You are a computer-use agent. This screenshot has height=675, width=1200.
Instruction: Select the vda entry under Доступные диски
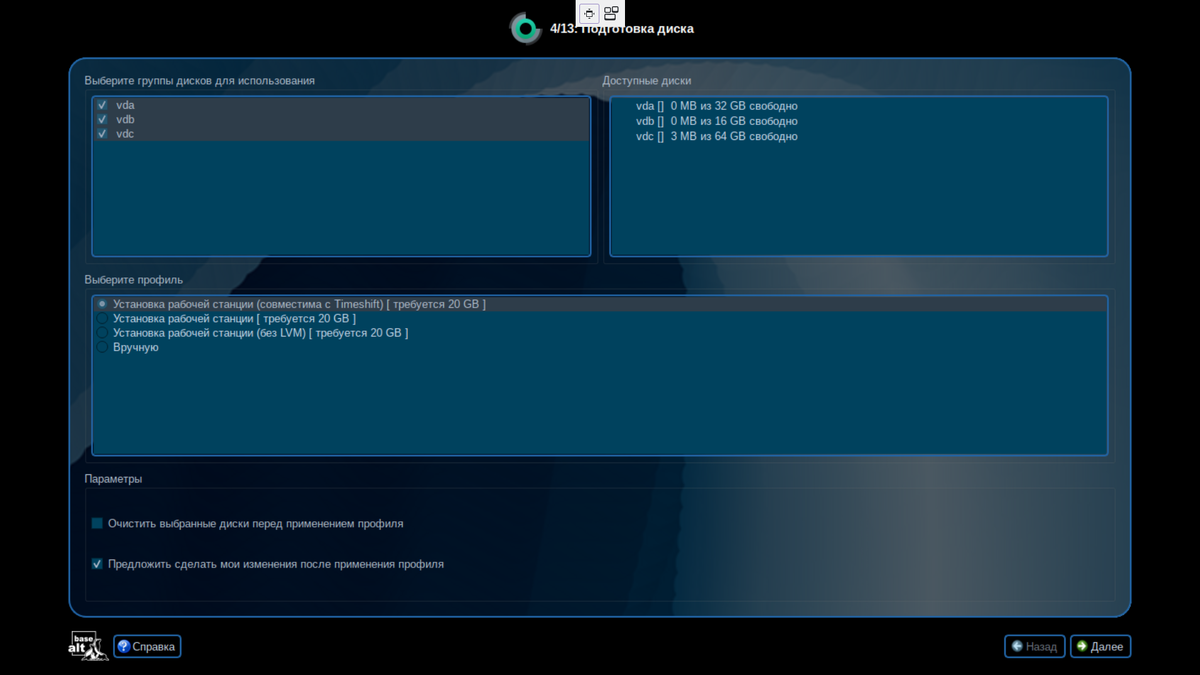tap(717, 105)
